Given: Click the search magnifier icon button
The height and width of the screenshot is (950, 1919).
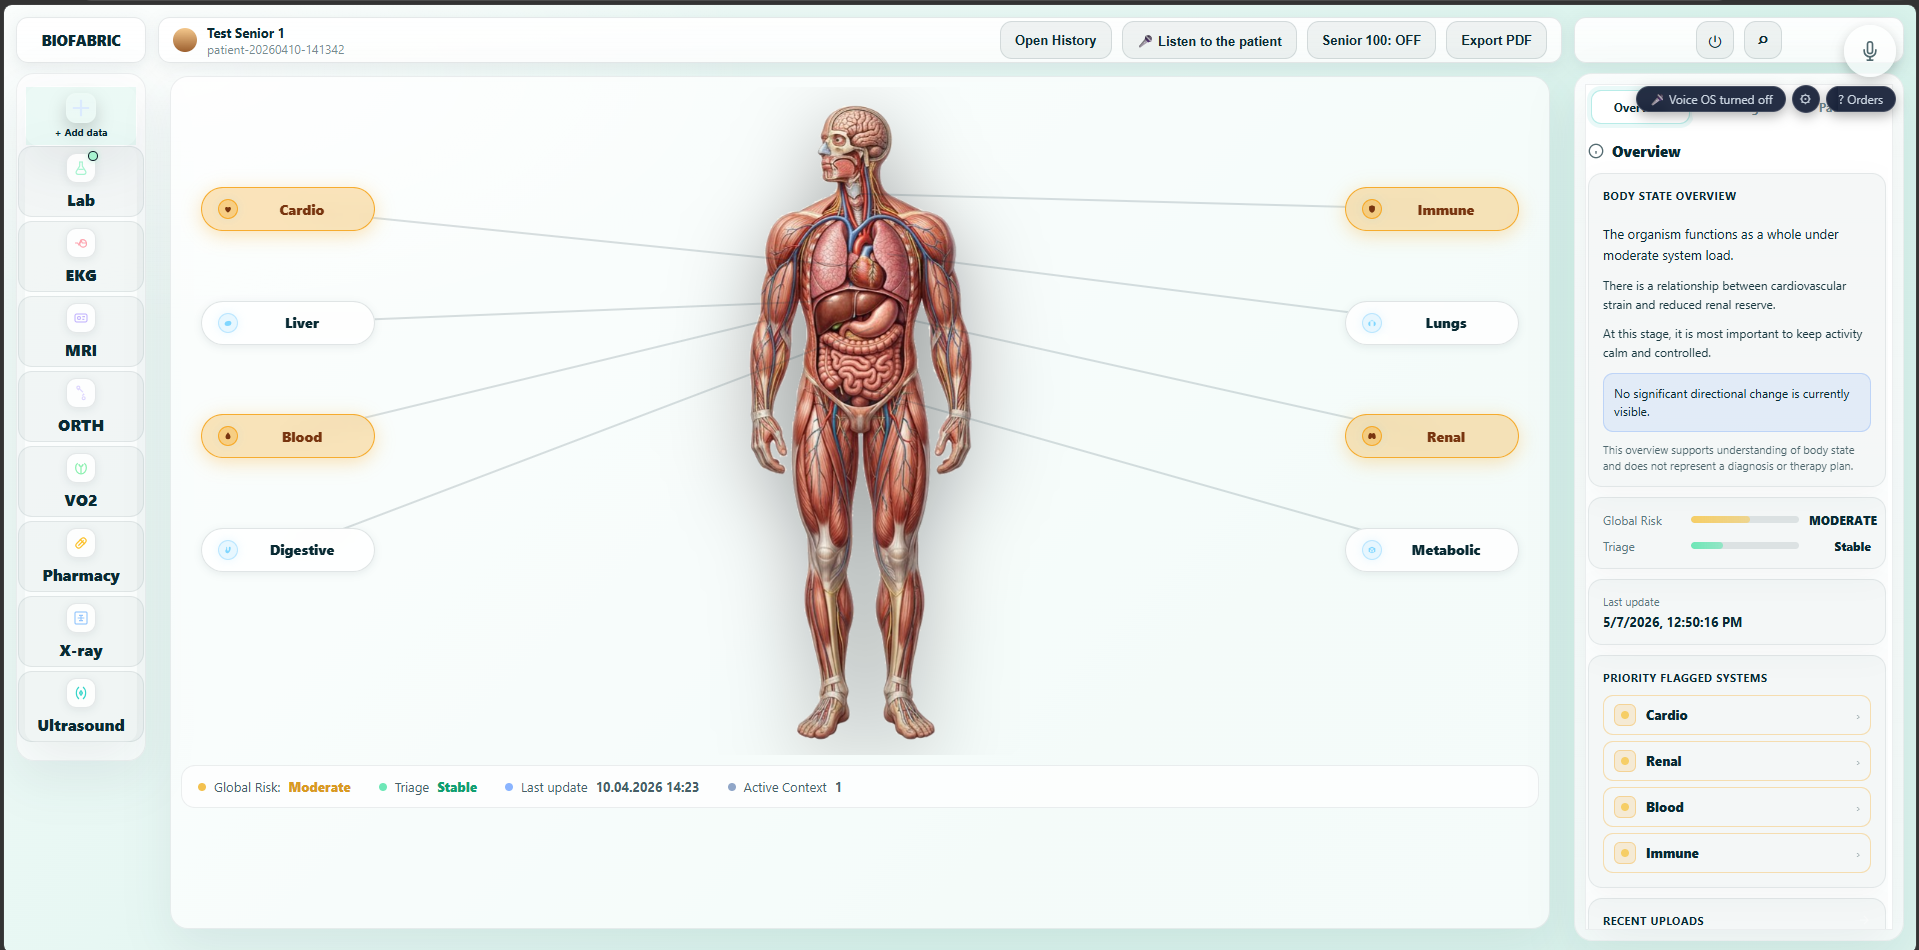Looking at the screenshot, I should (1762, 41).
